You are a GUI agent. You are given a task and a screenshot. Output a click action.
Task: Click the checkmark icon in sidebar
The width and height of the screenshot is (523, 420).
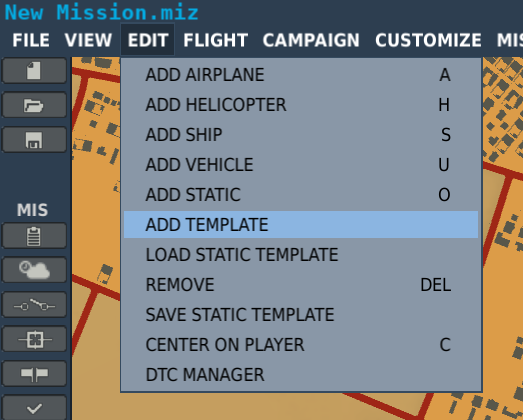click(34, 408)
